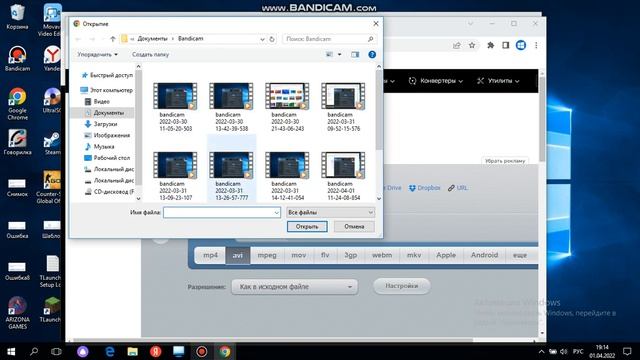Expand the Конвертеры menu
640x360 pixels.
point(436,81)
